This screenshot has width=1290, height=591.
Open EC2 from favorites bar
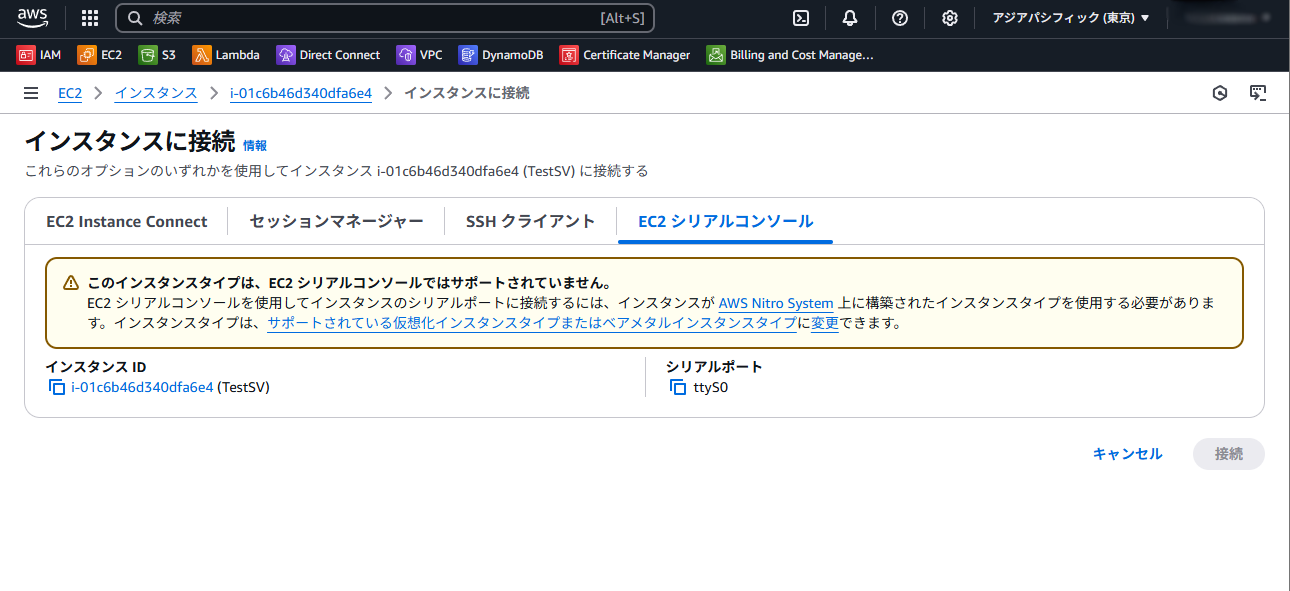pos(100,55)
